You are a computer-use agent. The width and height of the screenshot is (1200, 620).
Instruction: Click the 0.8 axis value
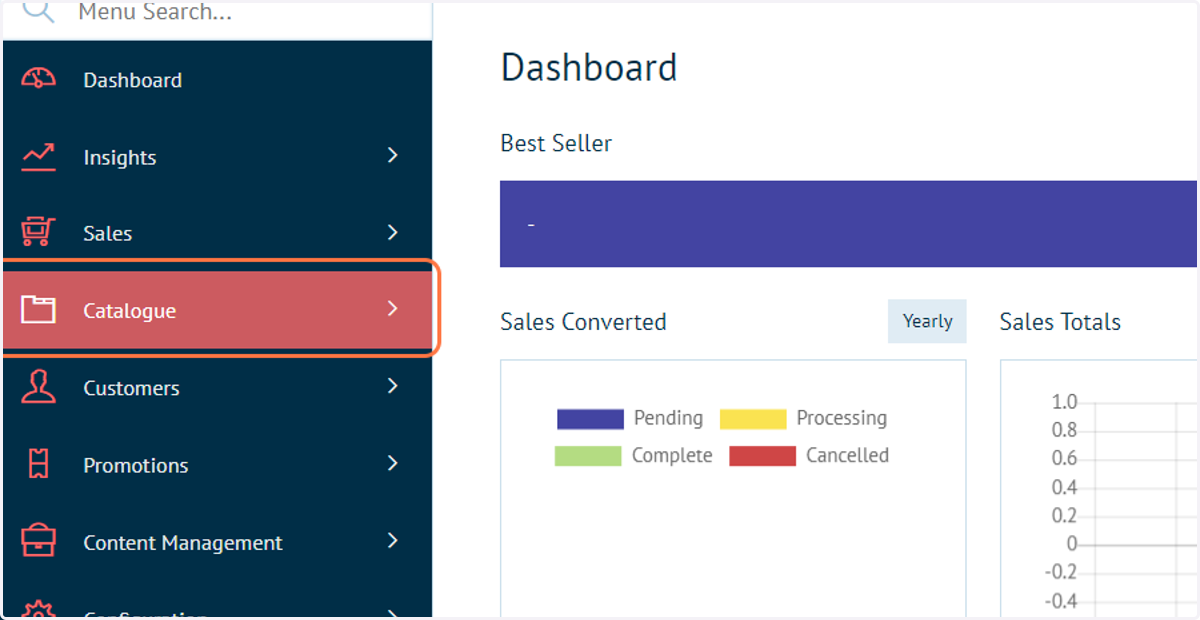[x=1064, y=431]
